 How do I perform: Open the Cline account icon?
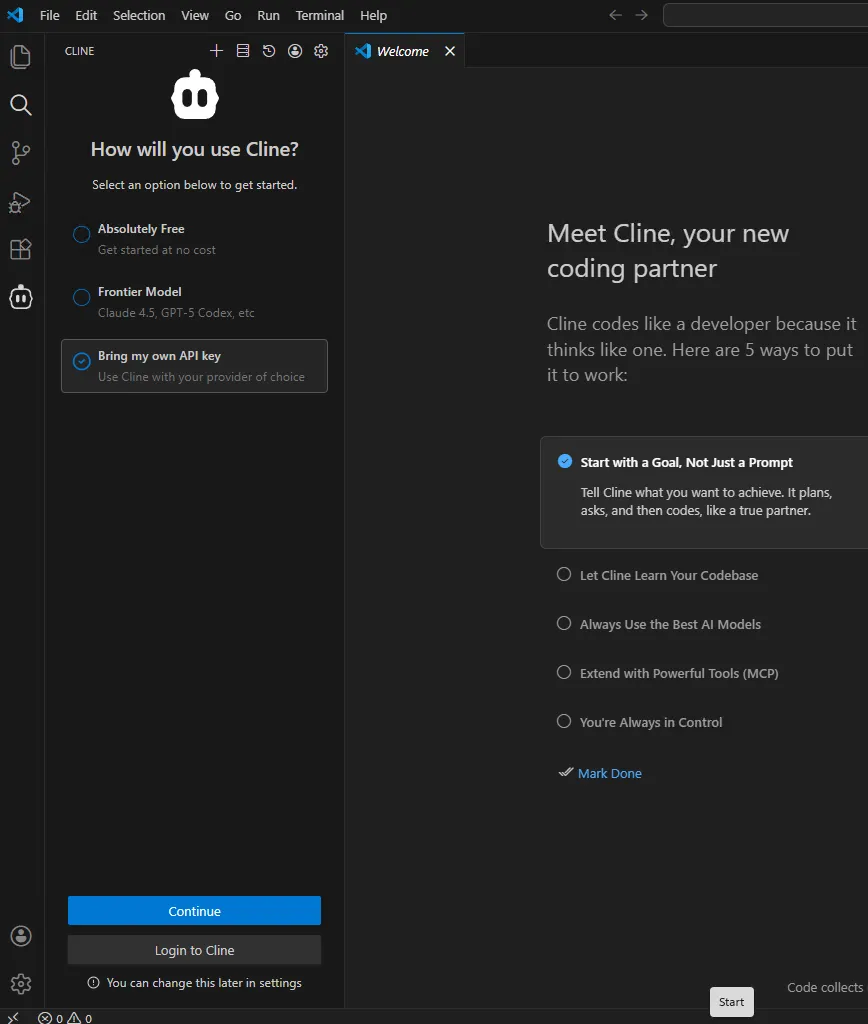coord(294,50)
